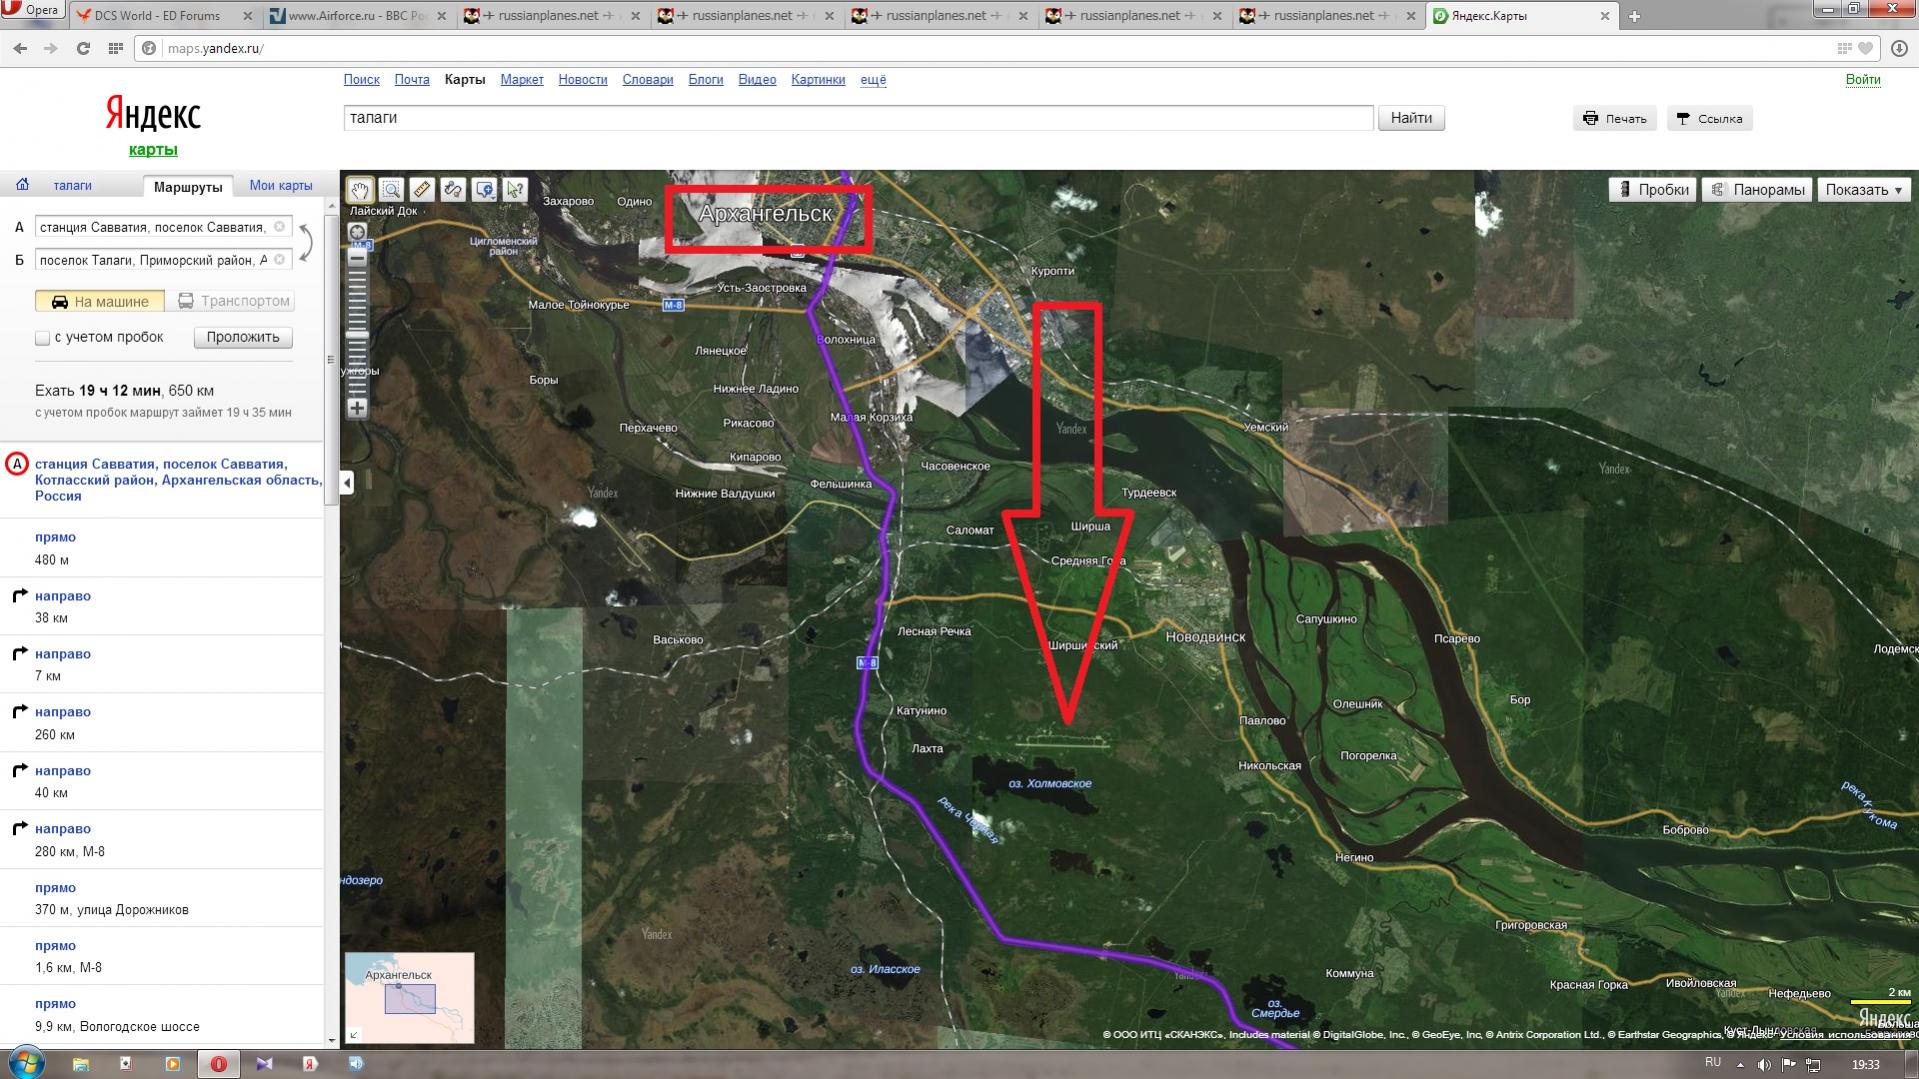Collapse the left sidebar panel
Viewport: 1919px width, 1079px height.
point(347,483)
